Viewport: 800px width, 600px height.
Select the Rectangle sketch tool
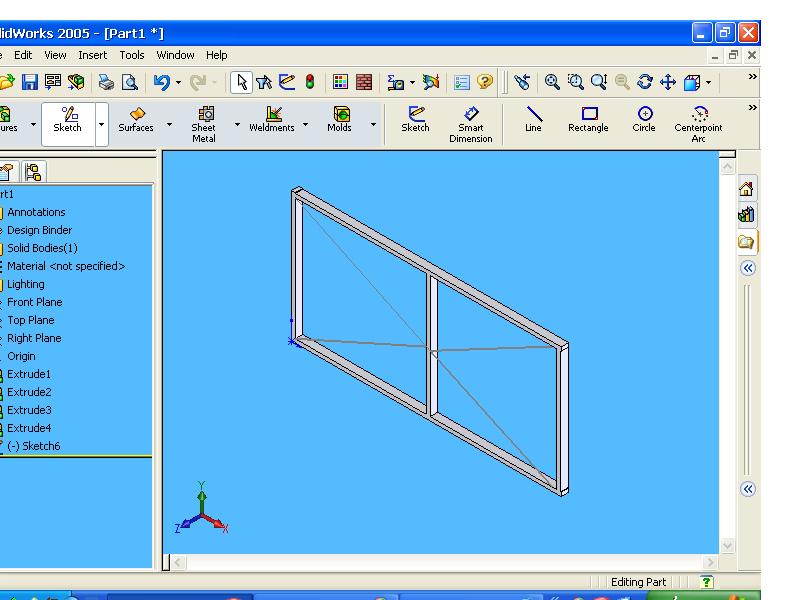click(x=588, y=120)
